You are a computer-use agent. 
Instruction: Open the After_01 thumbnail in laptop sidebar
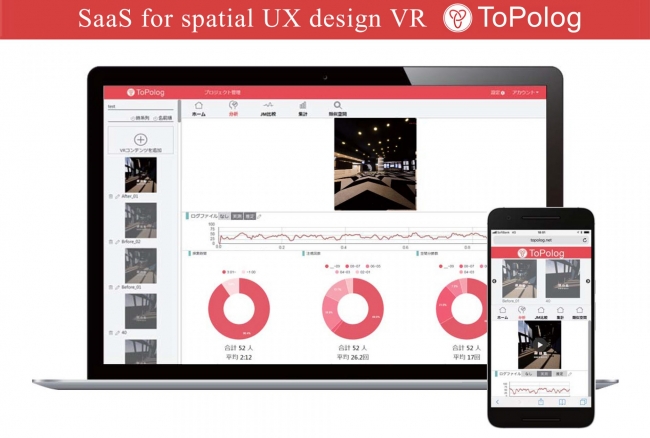click(141, 175)
